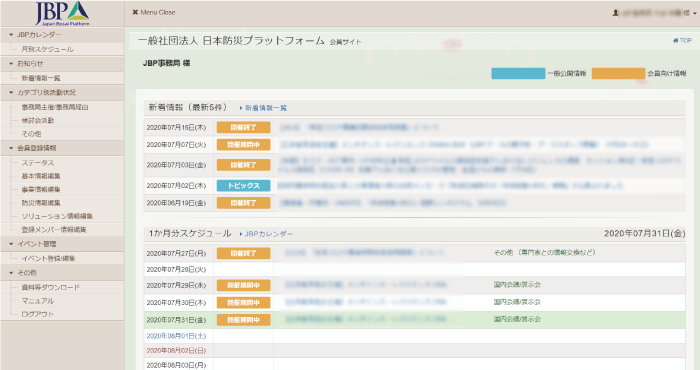Open the news title in 2020年06月19日 row

click(x=393, y=203)
